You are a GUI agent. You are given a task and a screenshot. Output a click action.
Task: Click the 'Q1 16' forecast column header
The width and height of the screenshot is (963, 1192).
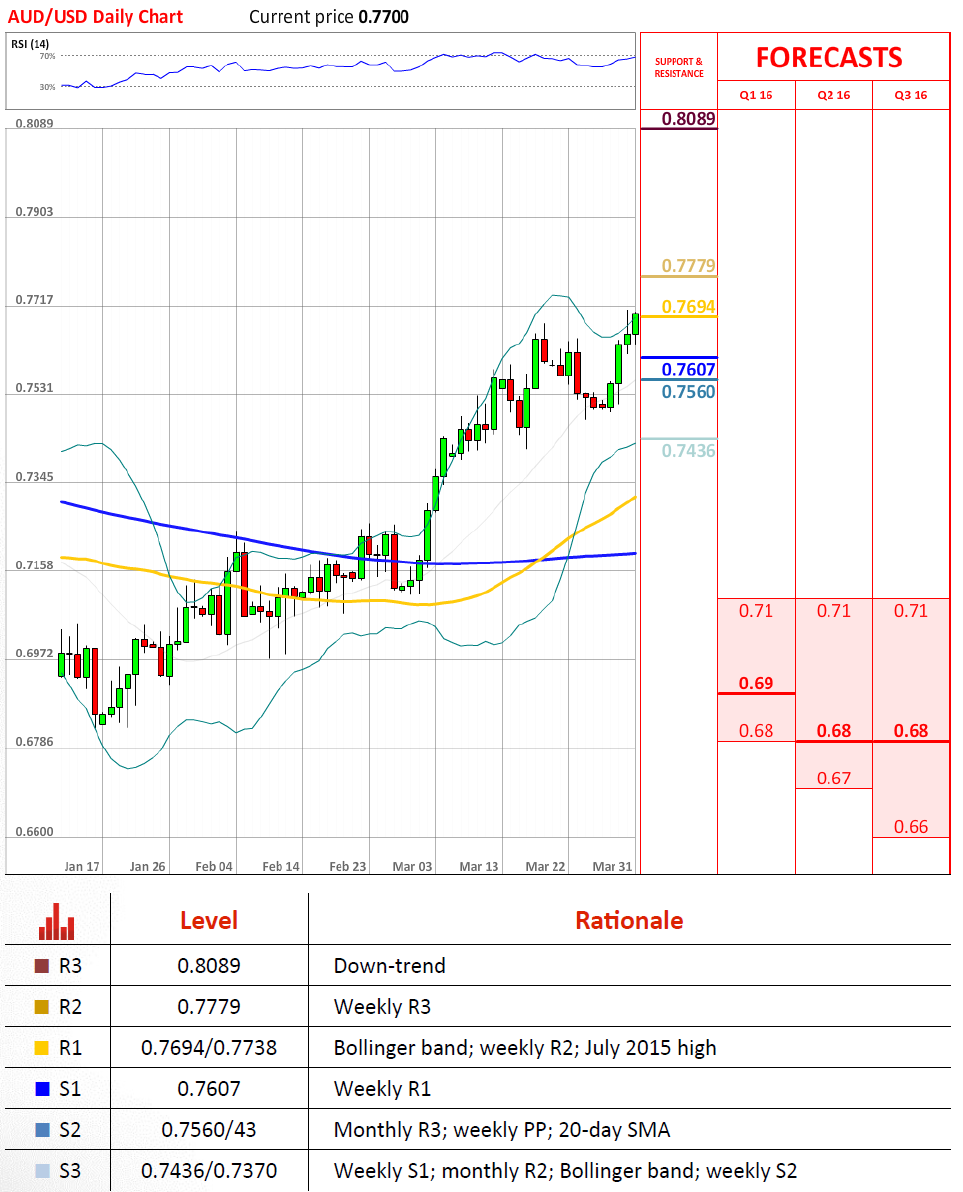click(x=756, y=95)
